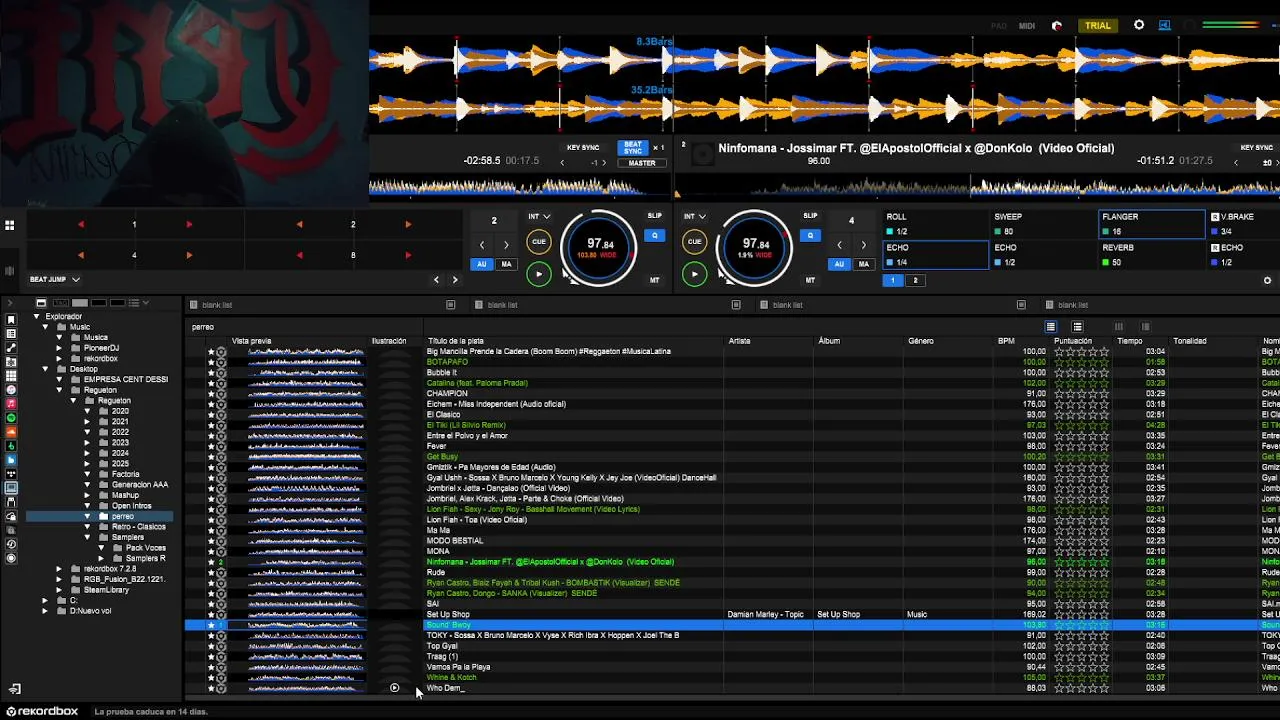
Task: Collapse the Explorador tree node
Action: 36,317
